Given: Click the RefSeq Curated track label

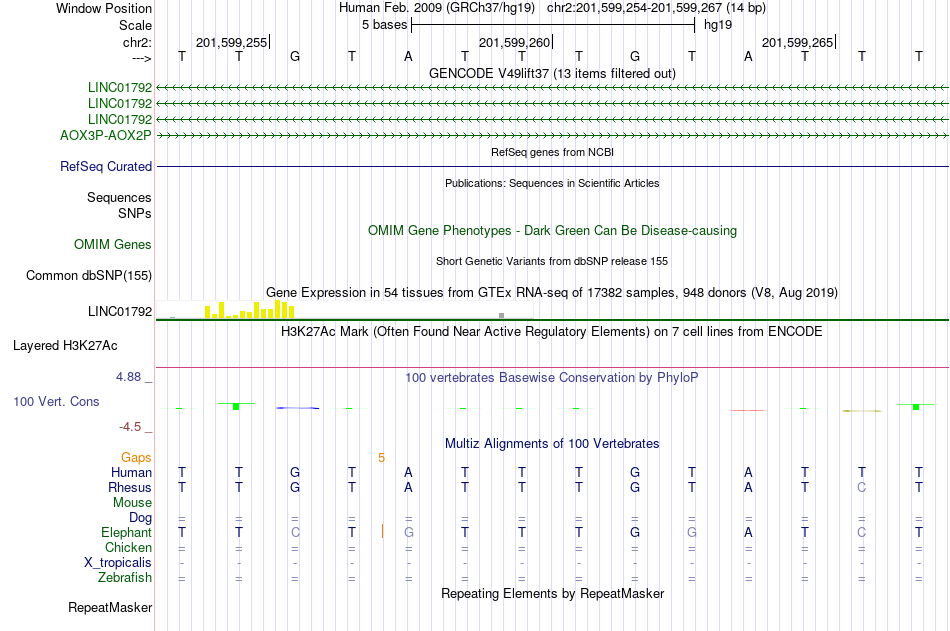Looking at the screenshot, I should pos(106,166).
